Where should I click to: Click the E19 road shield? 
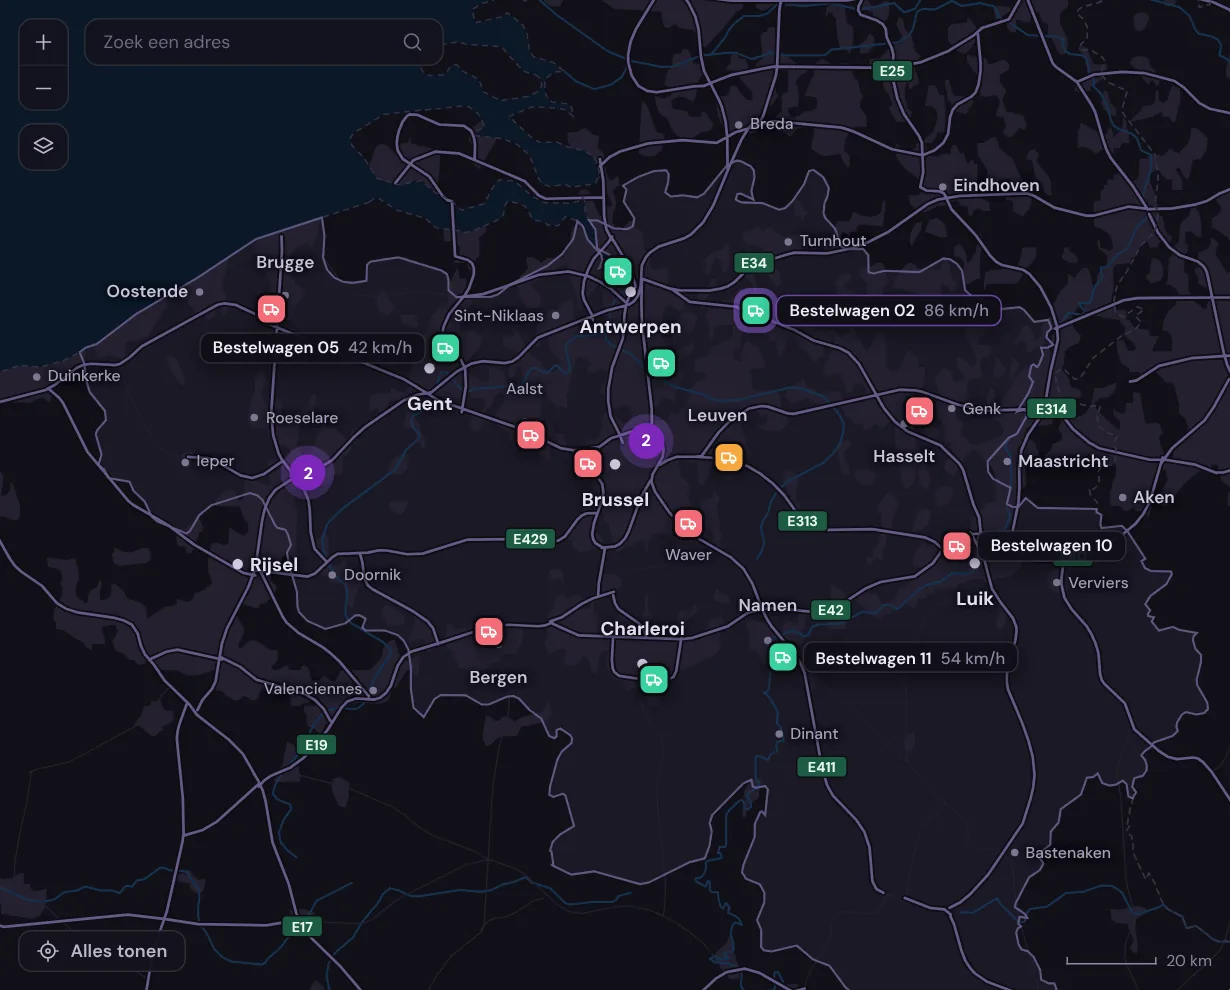coord(316,745)
